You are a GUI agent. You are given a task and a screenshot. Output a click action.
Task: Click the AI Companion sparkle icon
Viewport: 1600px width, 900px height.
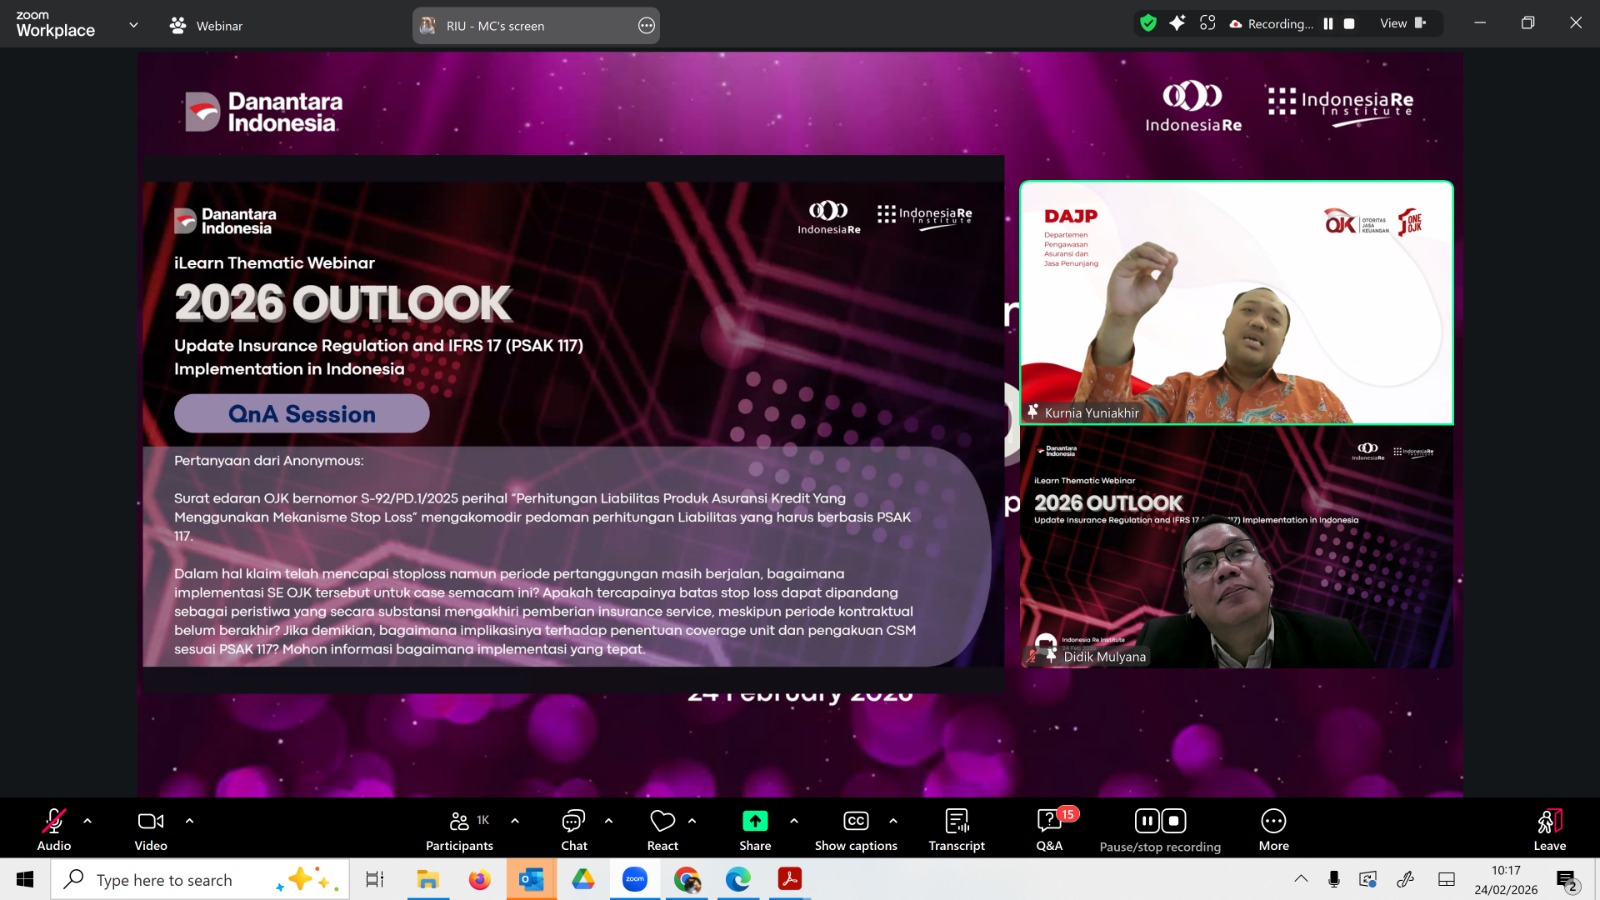point(1177,23)
